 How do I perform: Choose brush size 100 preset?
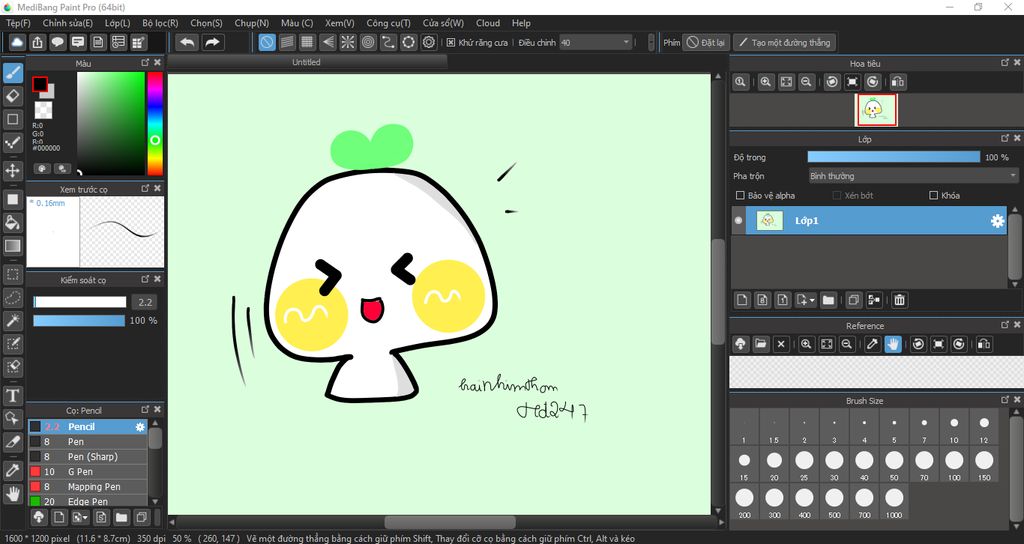(x=954, y=464)
